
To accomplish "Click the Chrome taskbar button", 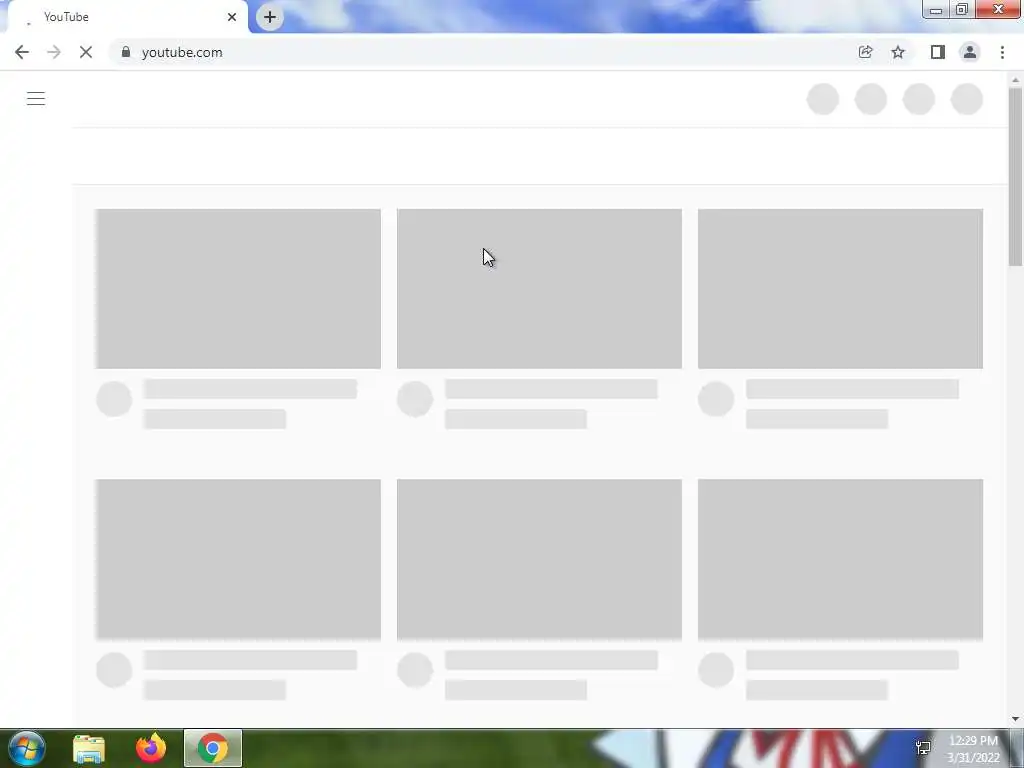I will [213, 748].
